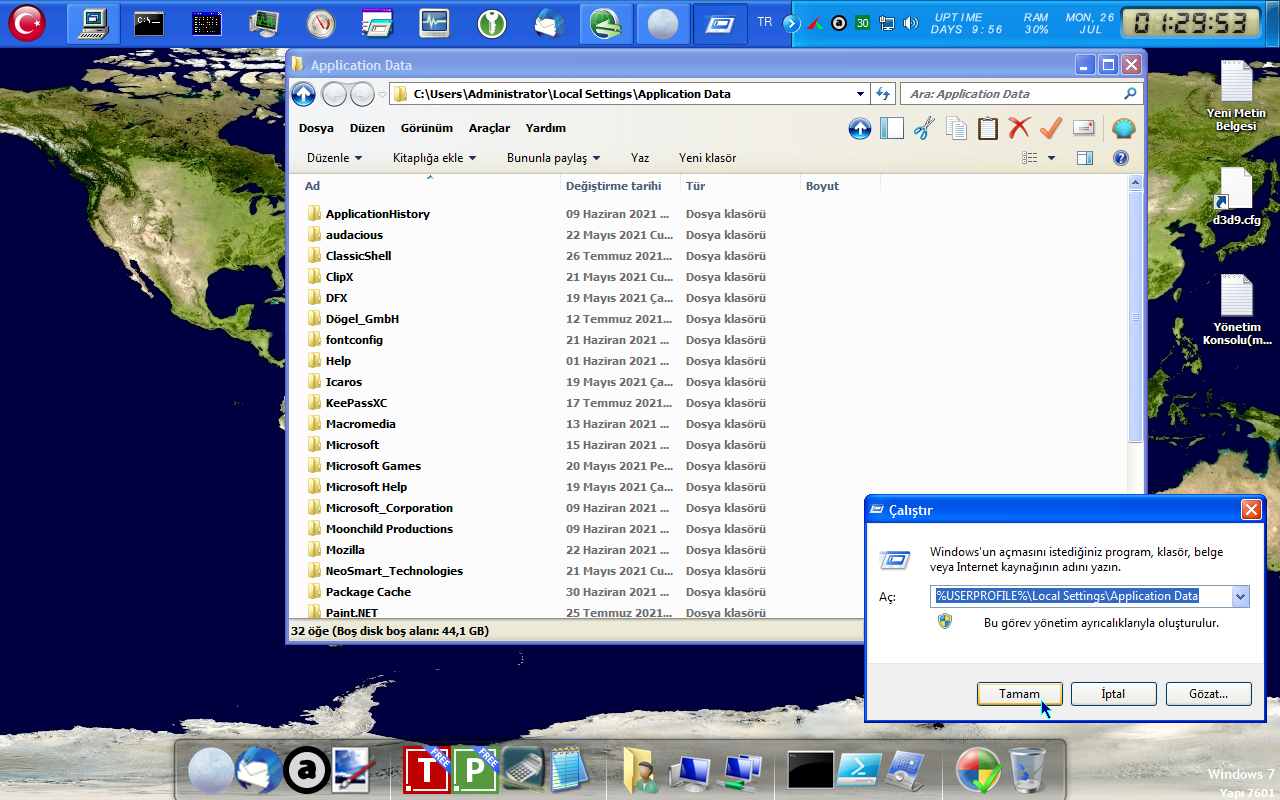Image resolution: width=1280 pixels, height=800 pixels.
Task: Select Yeni Metin Belgesi desktop file
Action: click(x=1236, y=96)
